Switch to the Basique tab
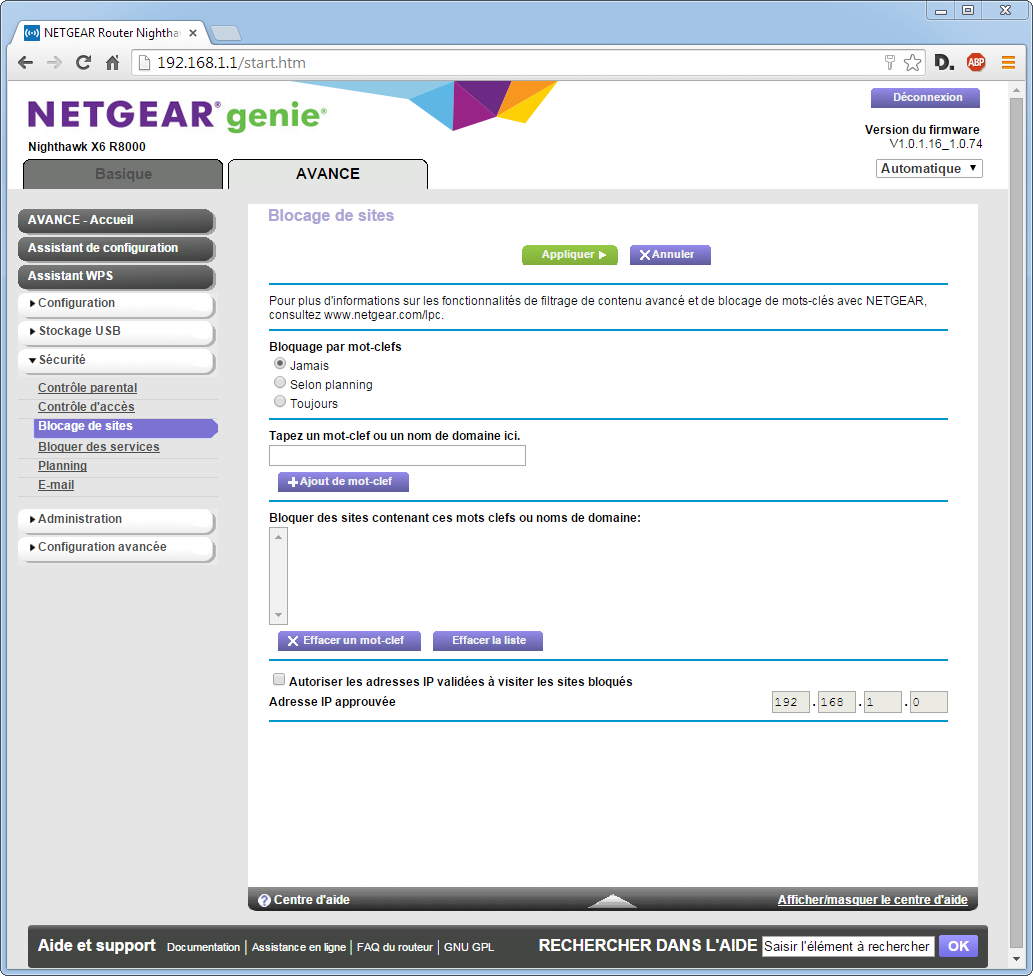This screenshot has height=976, width=1033. [x=123, y=174]
